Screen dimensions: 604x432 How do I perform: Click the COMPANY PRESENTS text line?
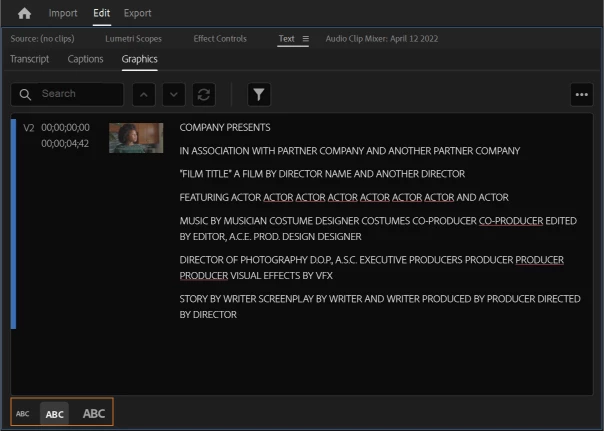[225, 128]
